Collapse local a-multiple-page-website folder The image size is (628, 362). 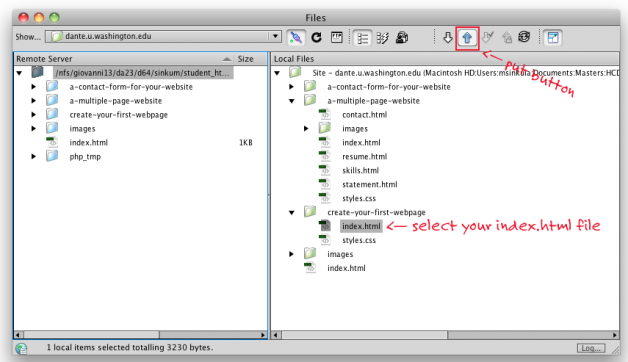292,101
